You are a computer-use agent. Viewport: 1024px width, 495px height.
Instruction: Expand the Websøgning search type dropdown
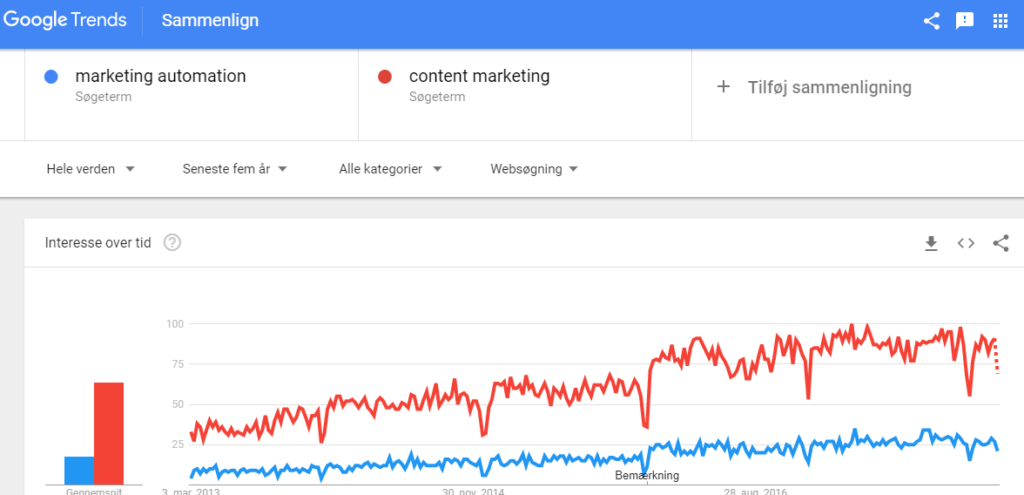534,169
